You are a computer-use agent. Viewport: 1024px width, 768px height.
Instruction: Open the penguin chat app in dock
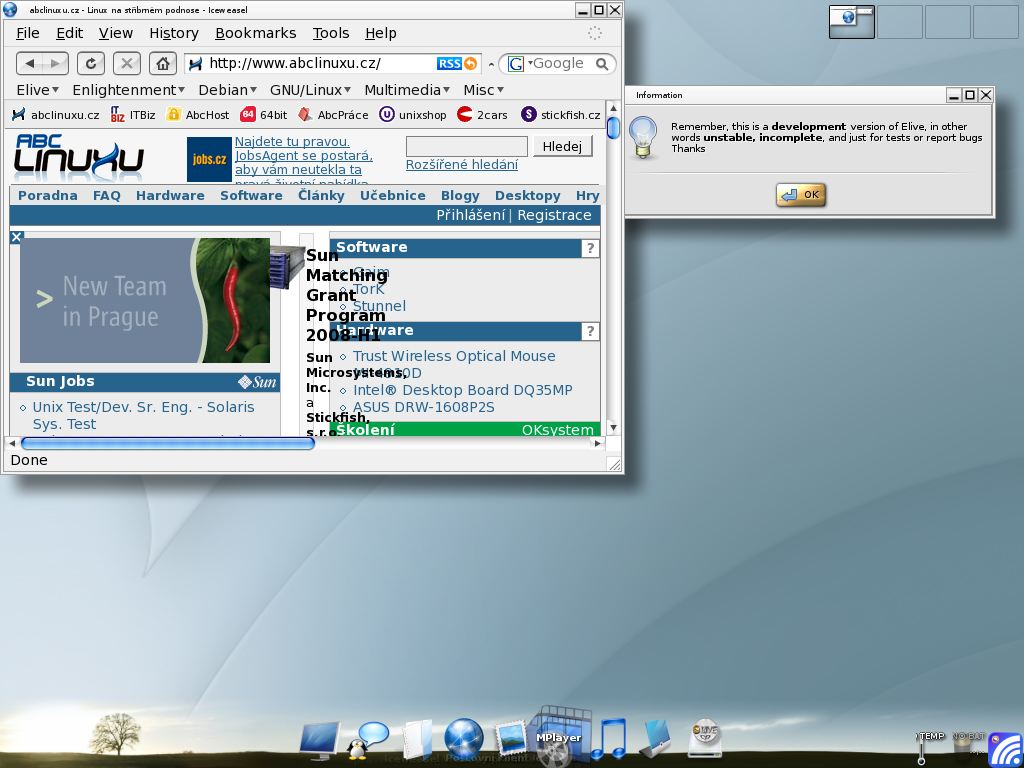click(367, 741)
